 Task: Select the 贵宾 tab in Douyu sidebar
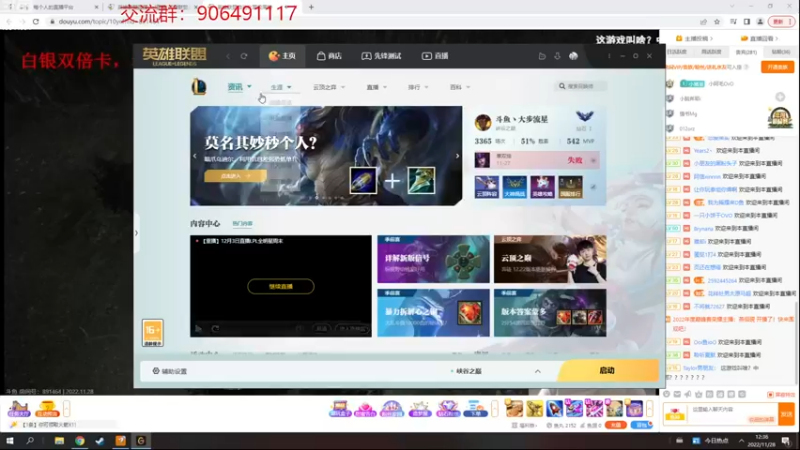pyautogui.click(x=746, y=52)
